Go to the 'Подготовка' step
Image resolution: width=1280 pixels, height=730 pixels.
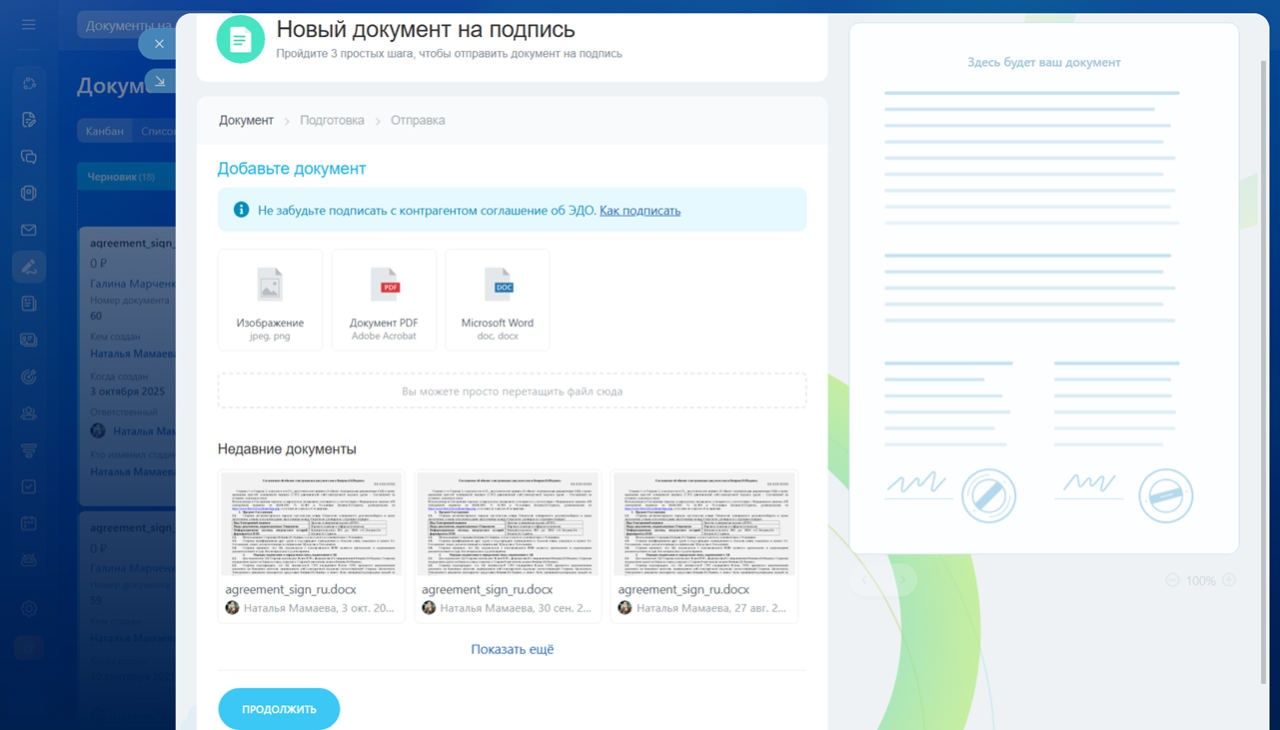coord(332,120)
